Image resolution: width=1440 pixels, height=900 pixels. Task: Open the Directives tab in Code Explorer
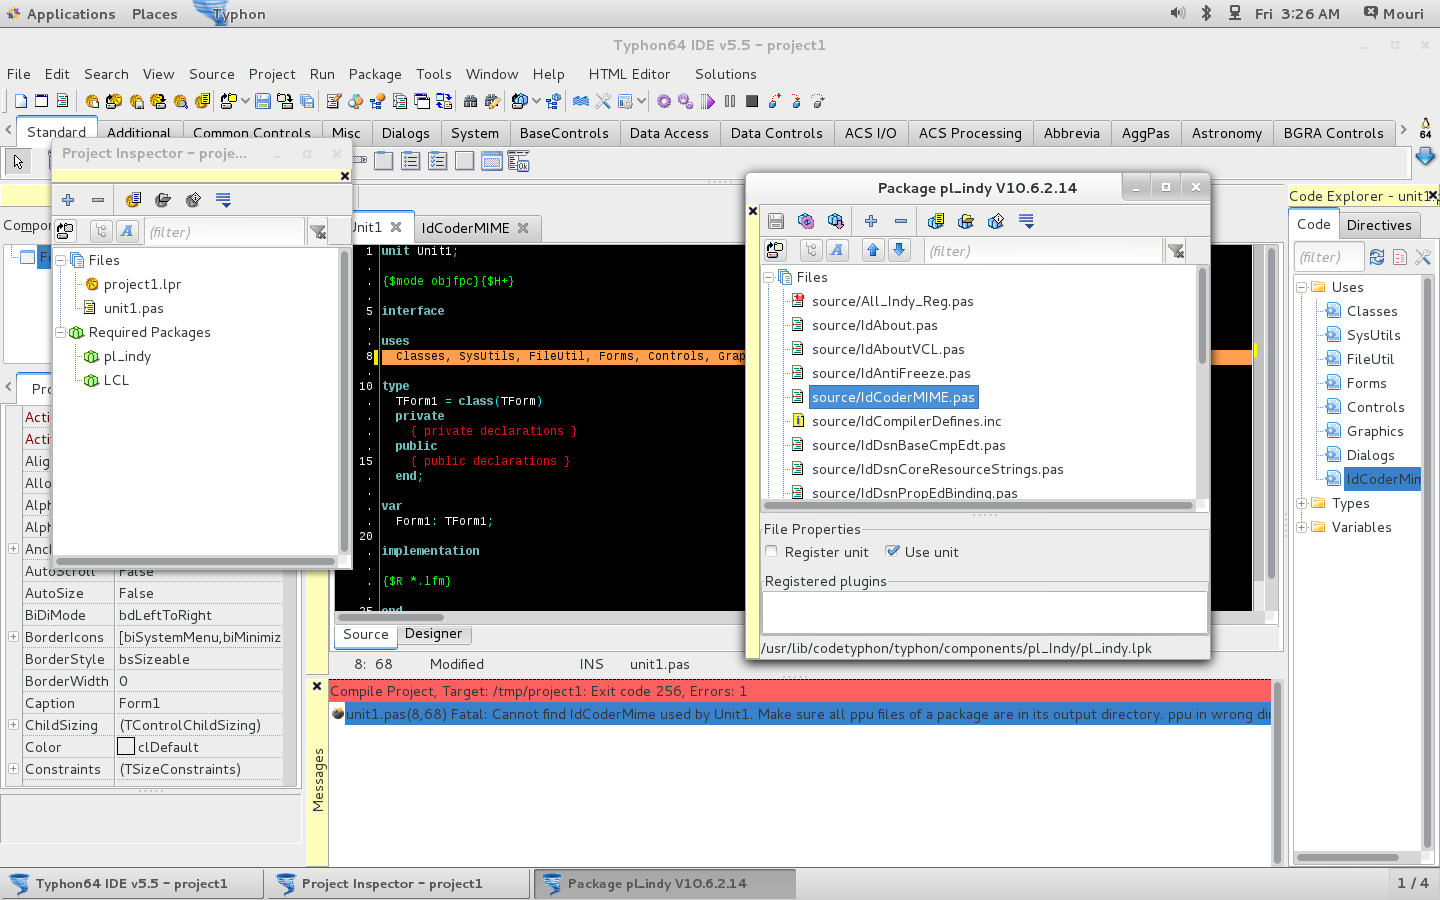pos(1379,225)
